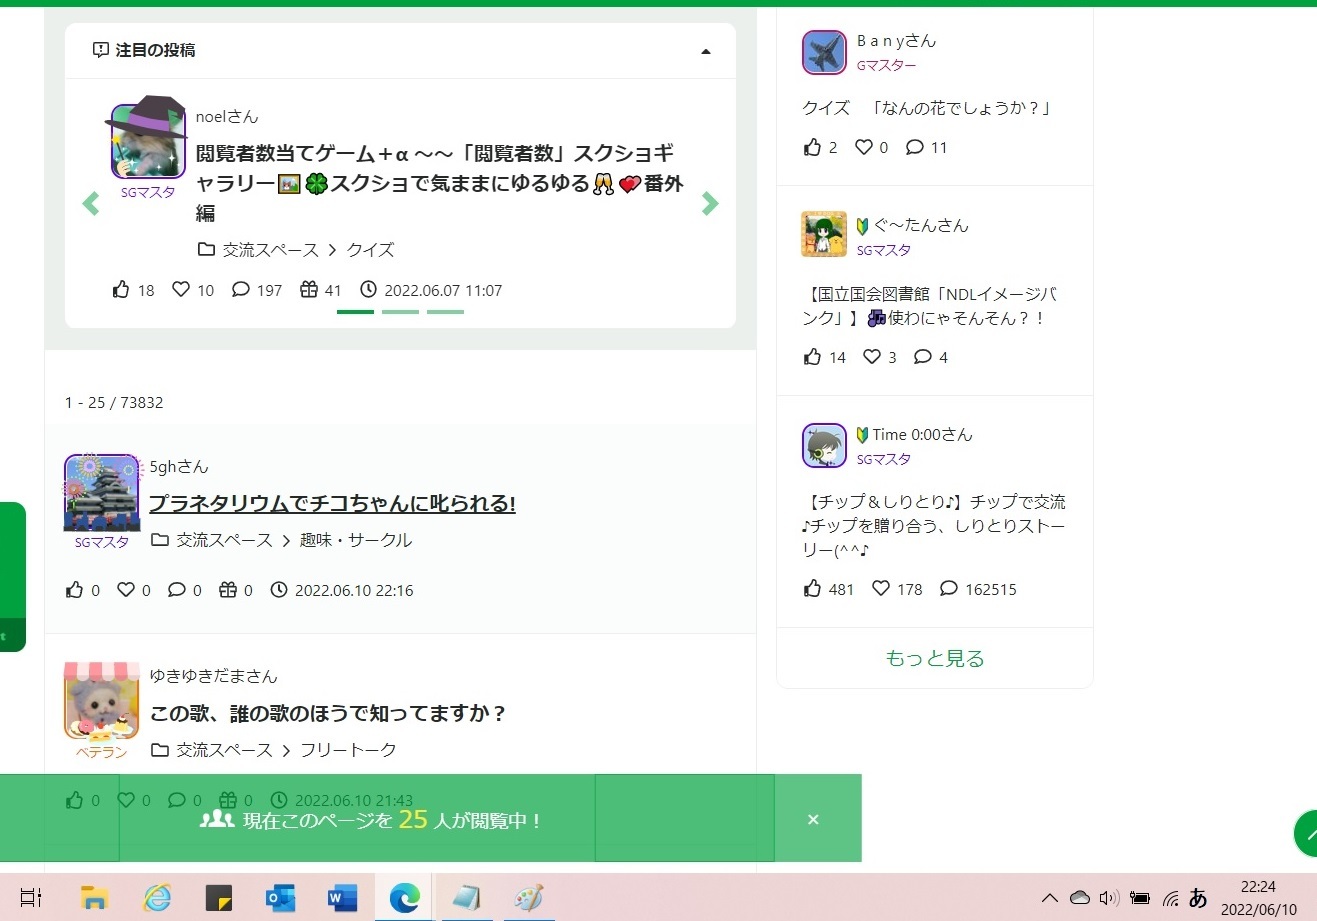The width and height of the screenshot is (1317, 921).
Task: Open Word from the Windows taskbar
Action: pyautogui.click(x=342, y=898)
